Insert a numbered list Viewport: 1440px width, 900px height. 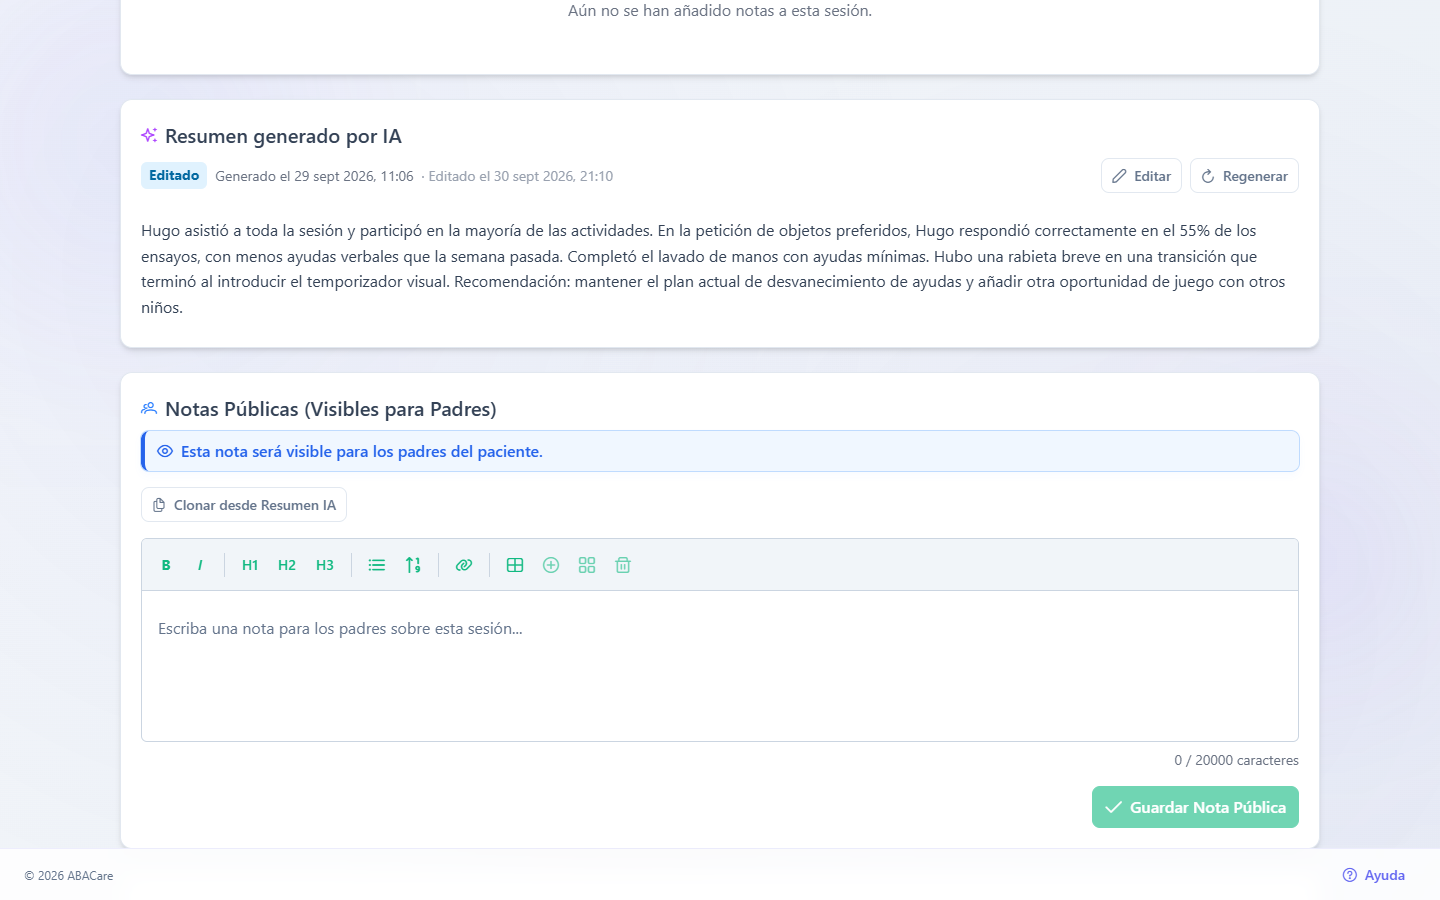coord(413,565)
